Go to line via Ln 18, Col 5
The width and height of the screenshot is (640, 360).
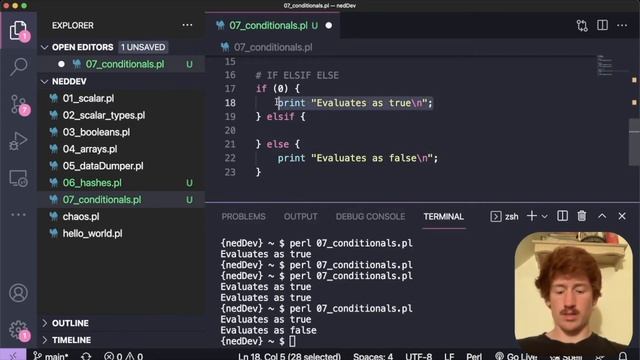click(x=289, y=356)
